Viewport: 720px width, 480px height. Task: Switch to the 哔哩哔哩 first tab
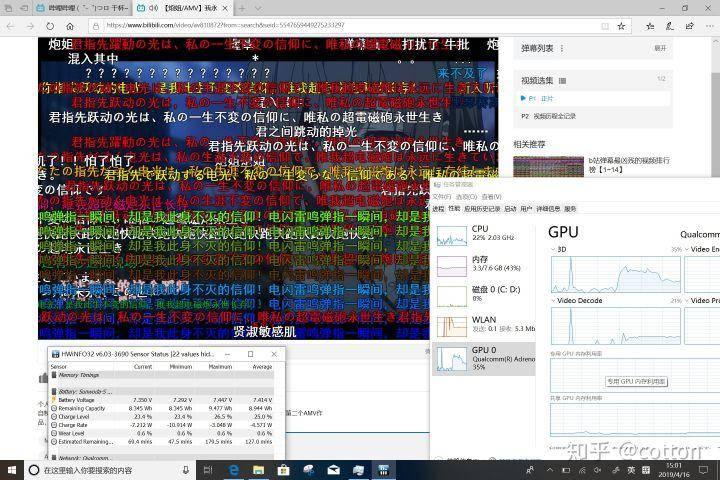(x=83, y=8)
